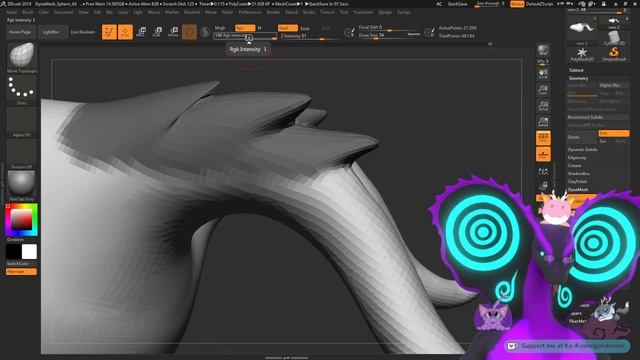640x360 pixels.
Task: Toggle the Rgb button
Action: click(245, 28)
